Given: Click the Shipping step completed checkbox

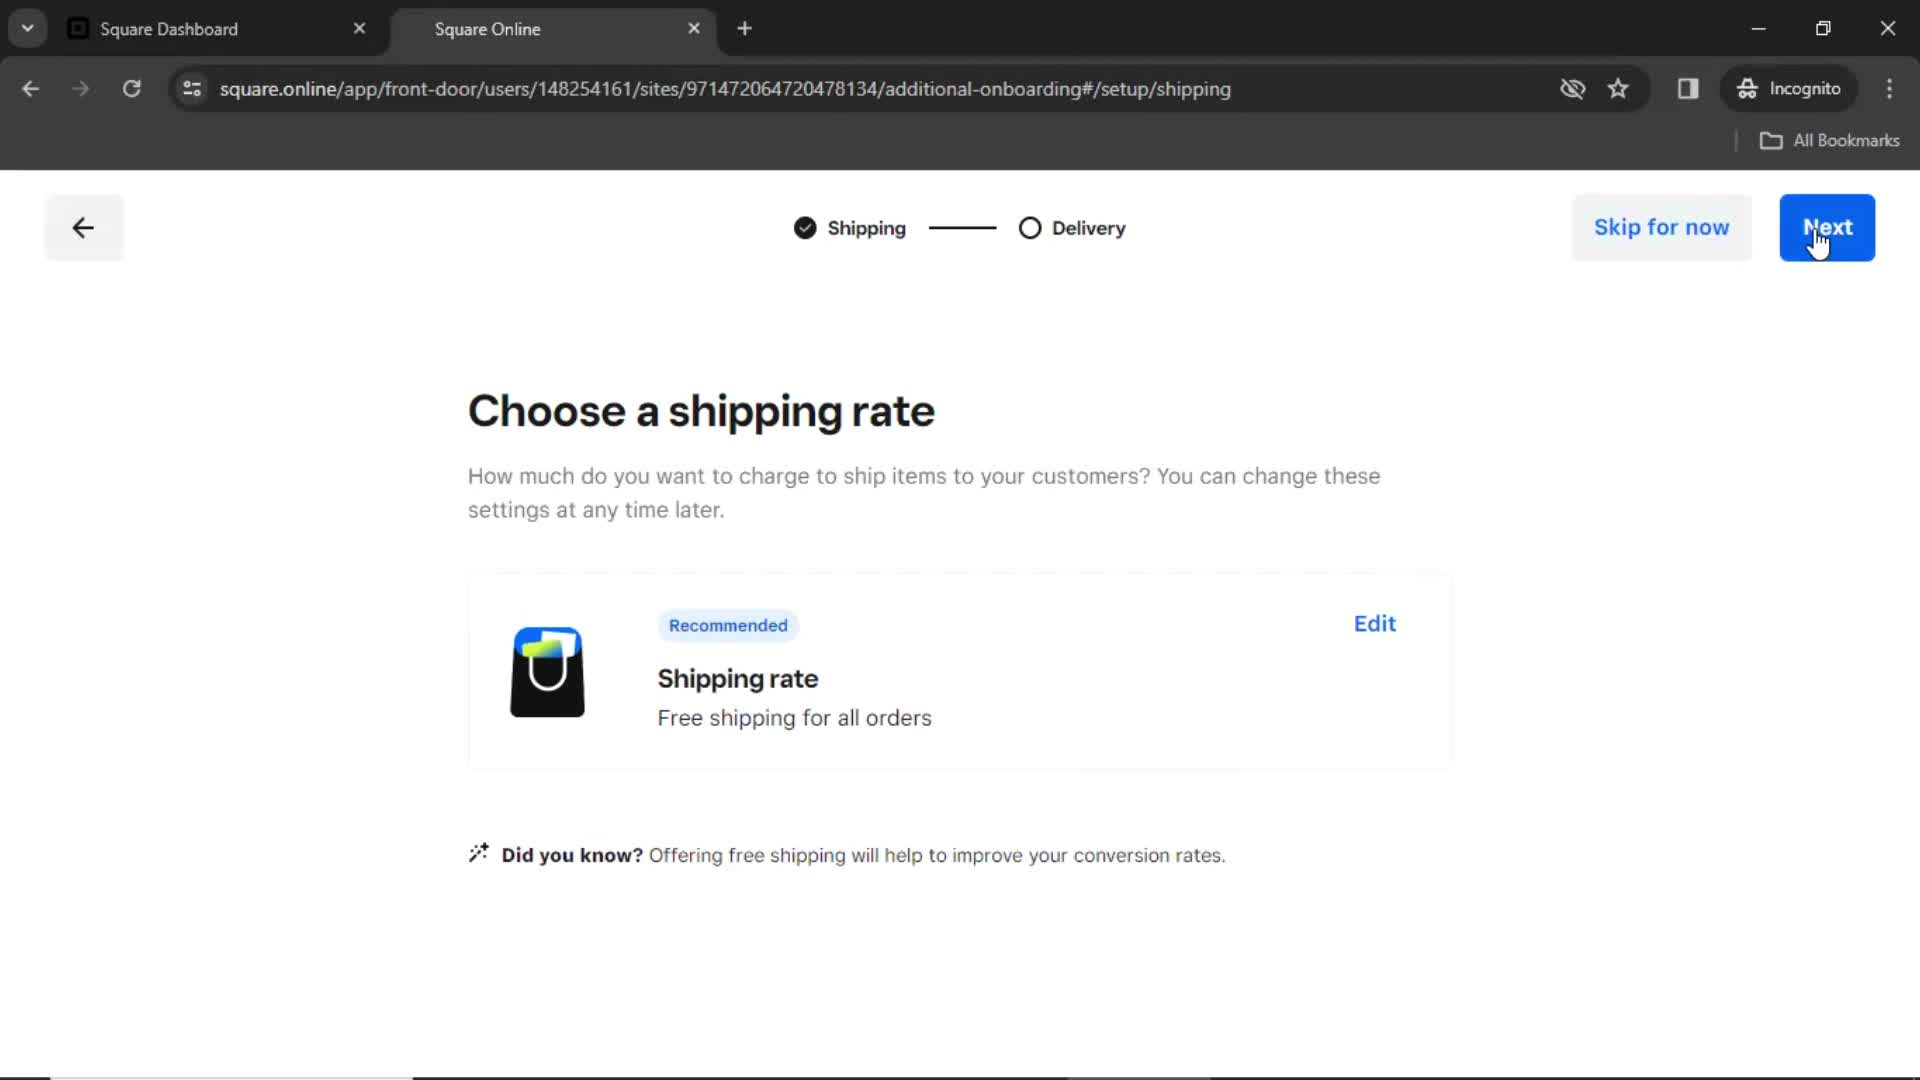Looking at the screenshot, I should [804, 228].
